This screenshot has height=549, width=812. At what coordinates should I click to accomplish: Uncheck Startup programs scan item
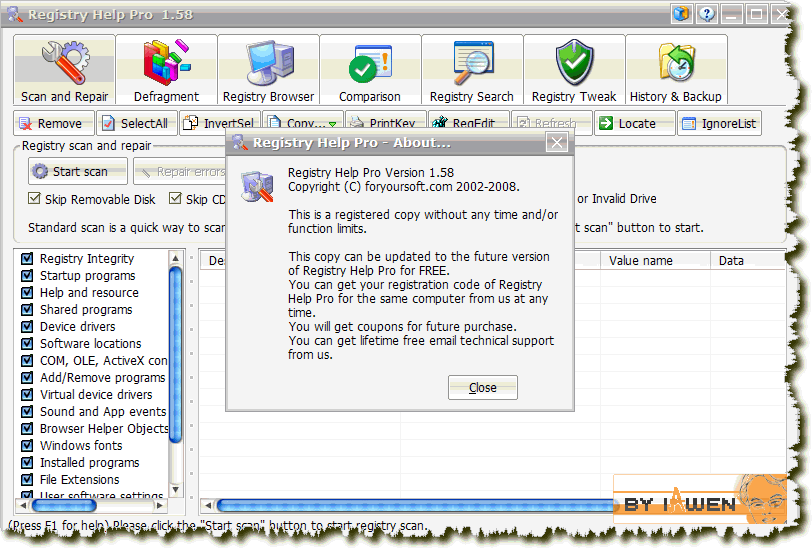click(x=27, y=276)
